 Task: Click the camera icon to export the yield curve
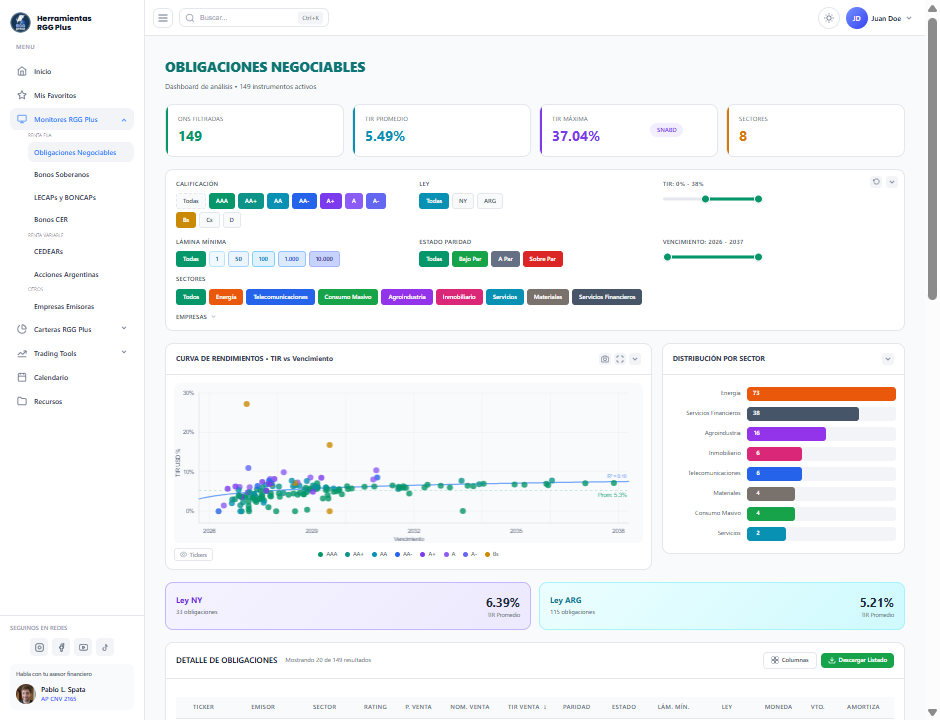tap(605, 359)
